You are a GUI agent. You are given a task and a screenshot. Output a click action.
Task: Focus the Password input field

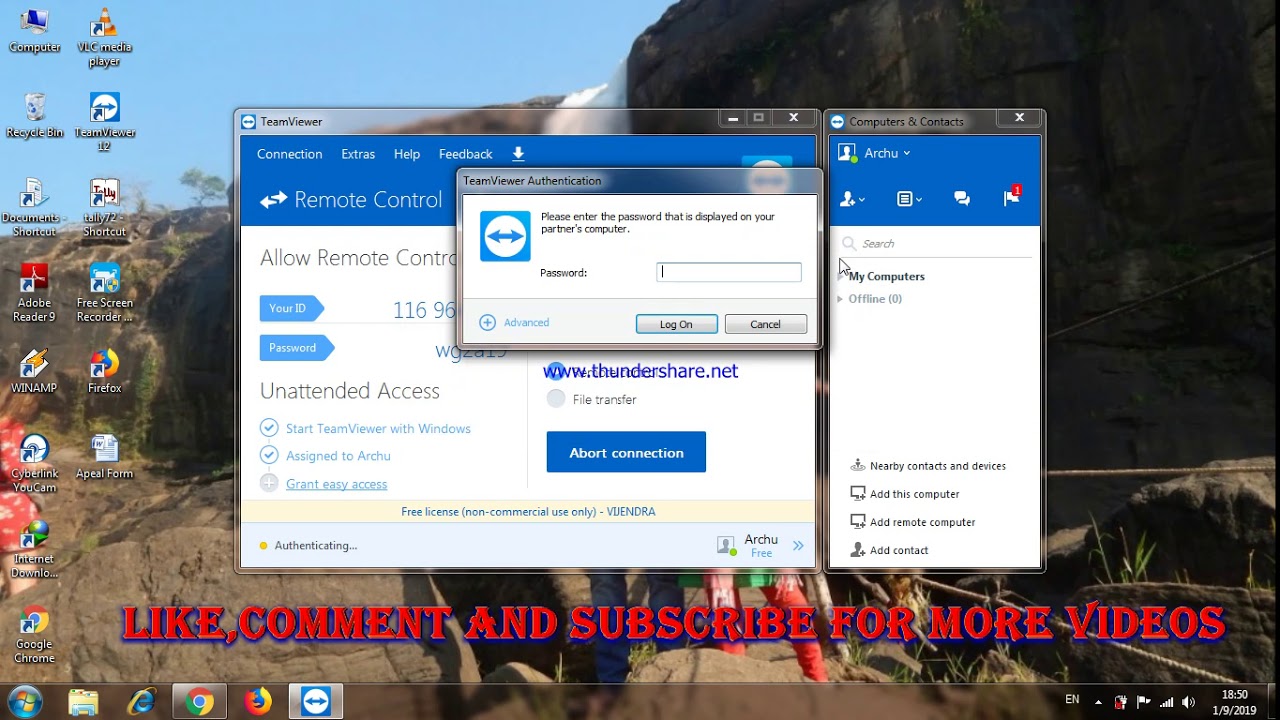[x=729, y=272]
